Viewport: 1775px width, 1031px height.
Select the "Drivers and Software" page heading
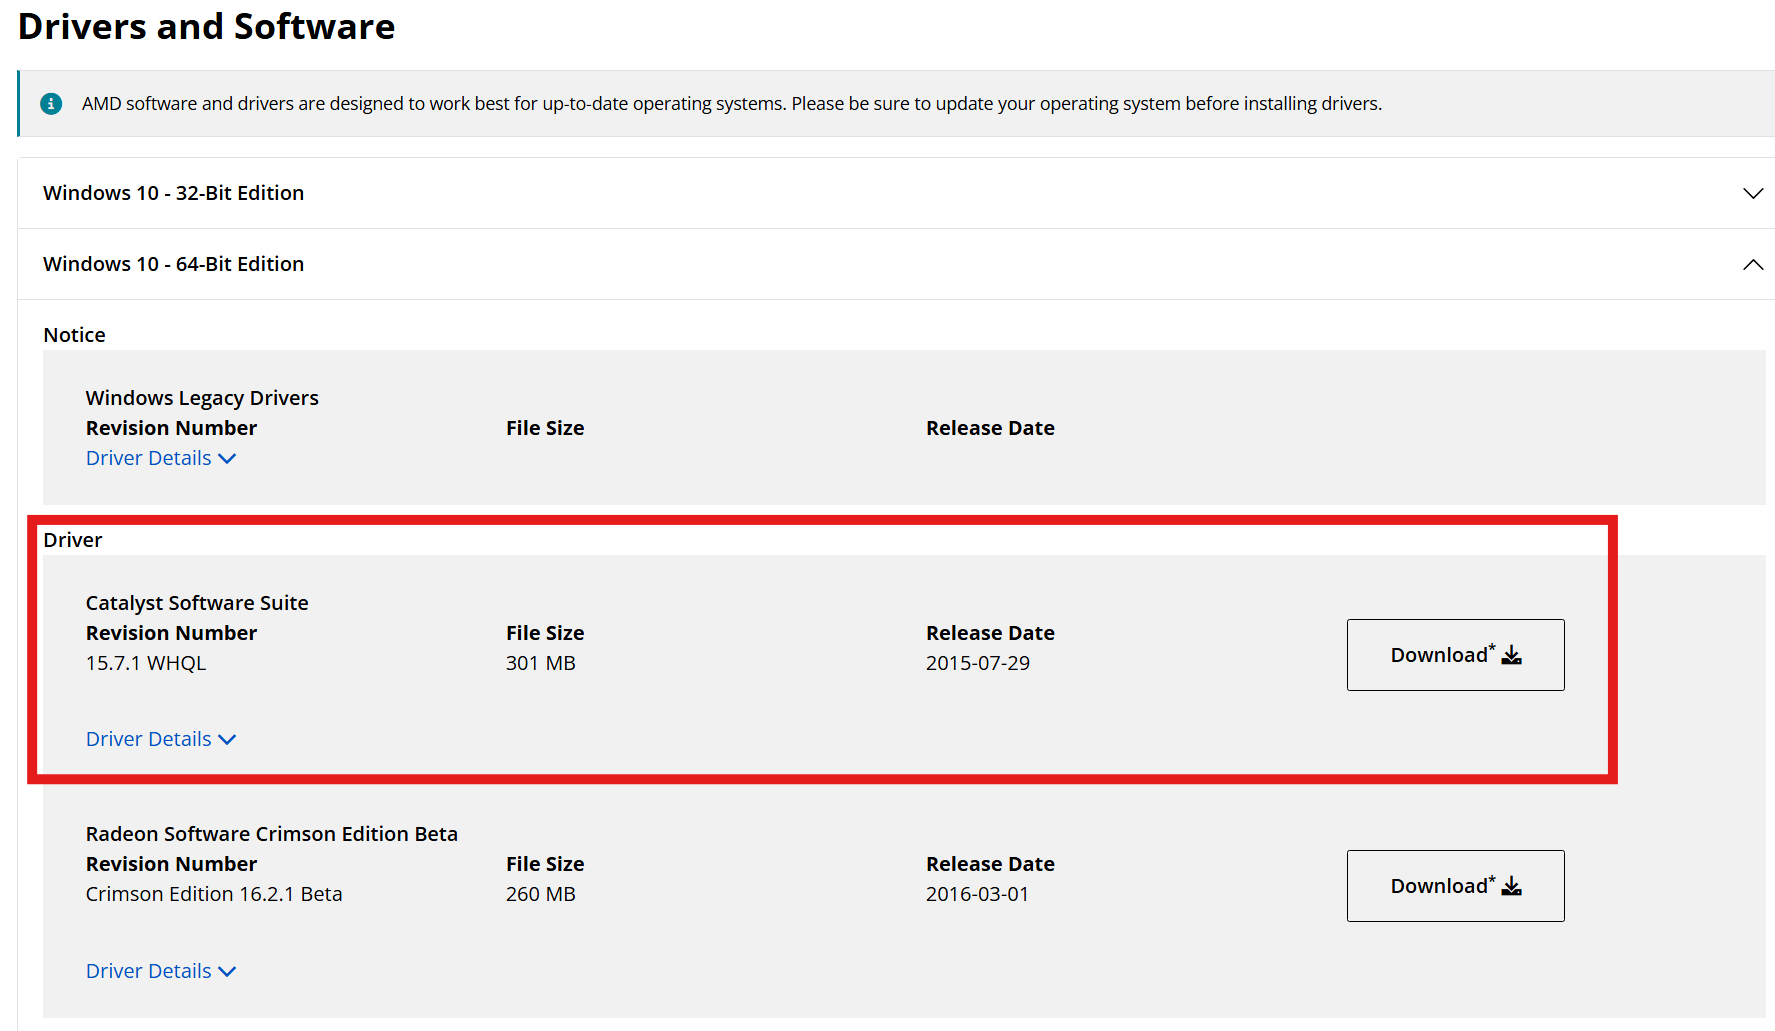pyautogui.click(x=207, y=27)
